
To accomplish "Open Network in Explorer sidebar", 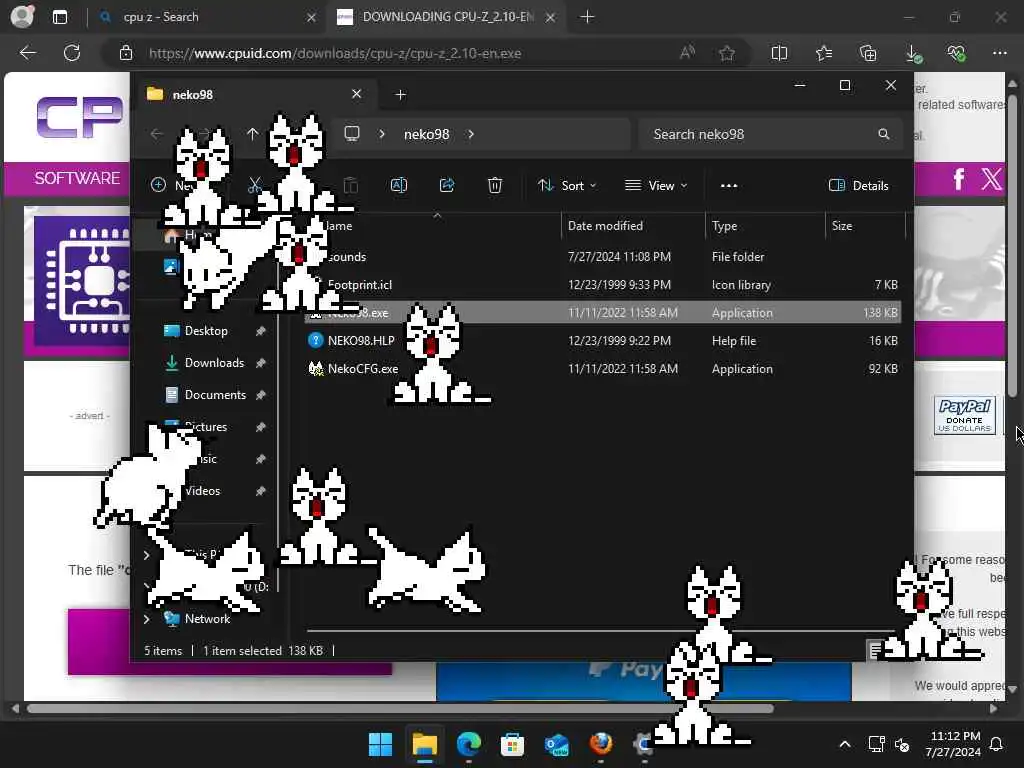I will (x=207, y=618).
